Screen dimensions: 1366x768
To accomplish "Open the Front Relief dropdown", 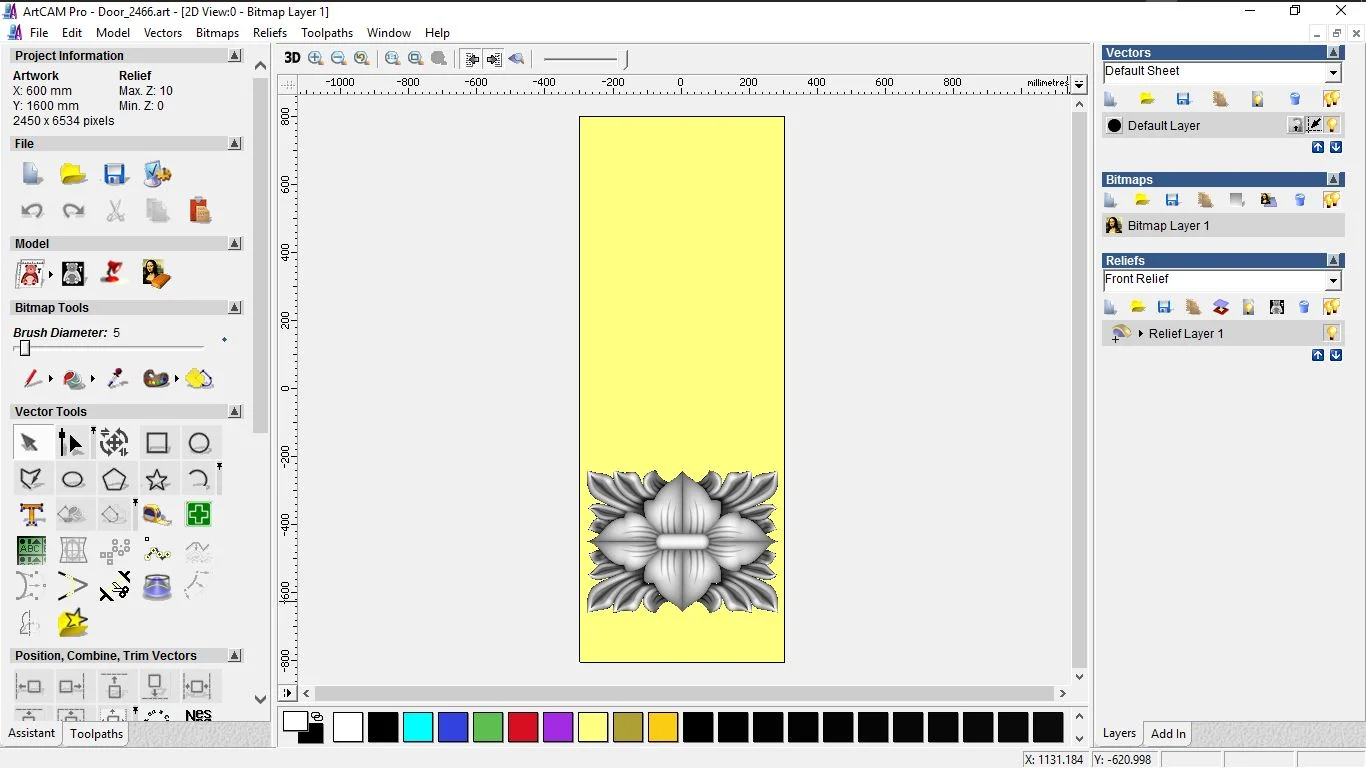I will coord(1333,281).
